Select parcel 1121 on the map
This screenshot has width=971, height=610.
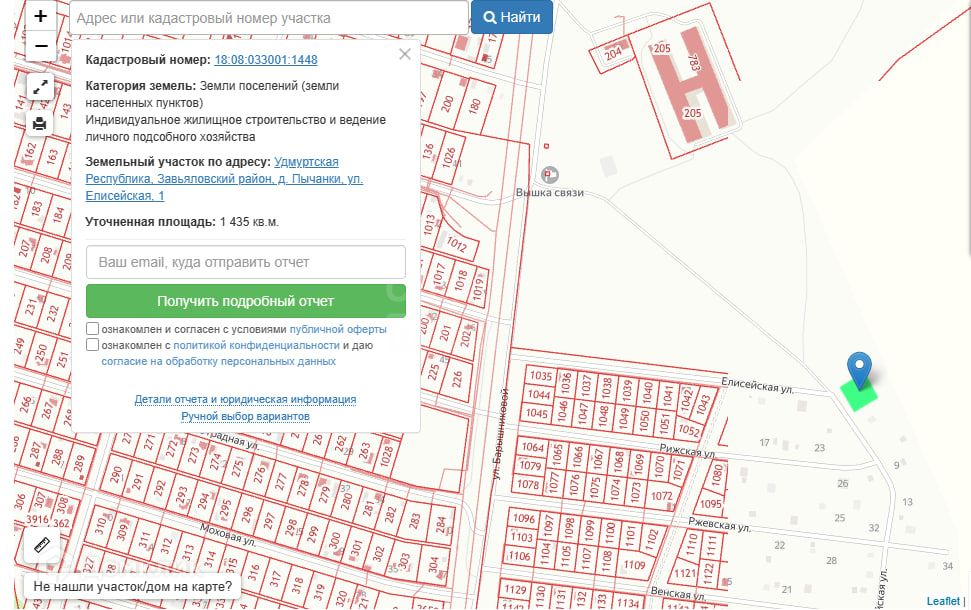(685, 573)
